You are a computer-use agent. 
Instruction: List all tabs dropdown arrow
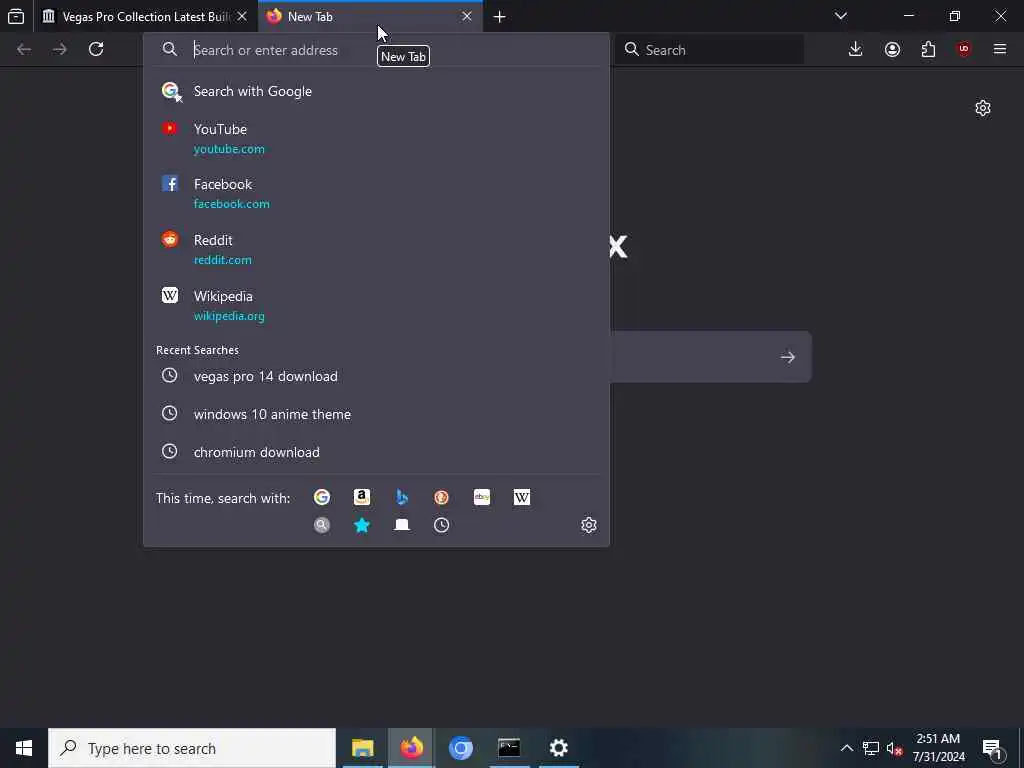[x=841, y=16]
